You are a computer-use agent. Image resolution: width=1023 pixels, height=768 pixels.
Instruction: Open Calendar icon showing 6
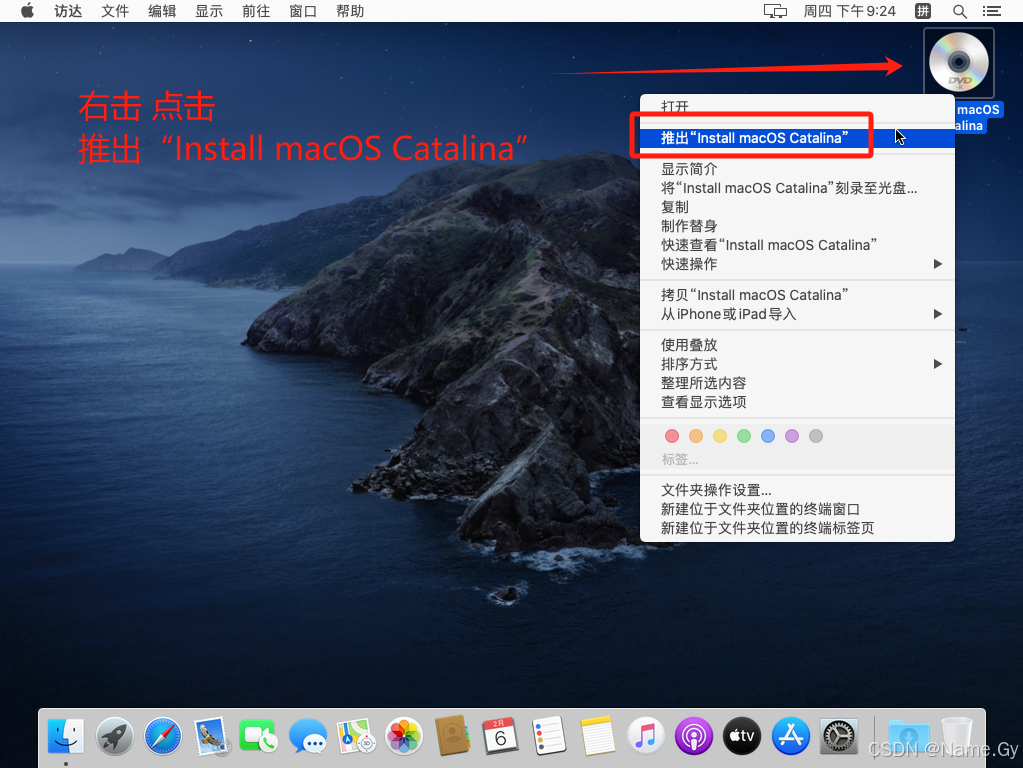500,737
